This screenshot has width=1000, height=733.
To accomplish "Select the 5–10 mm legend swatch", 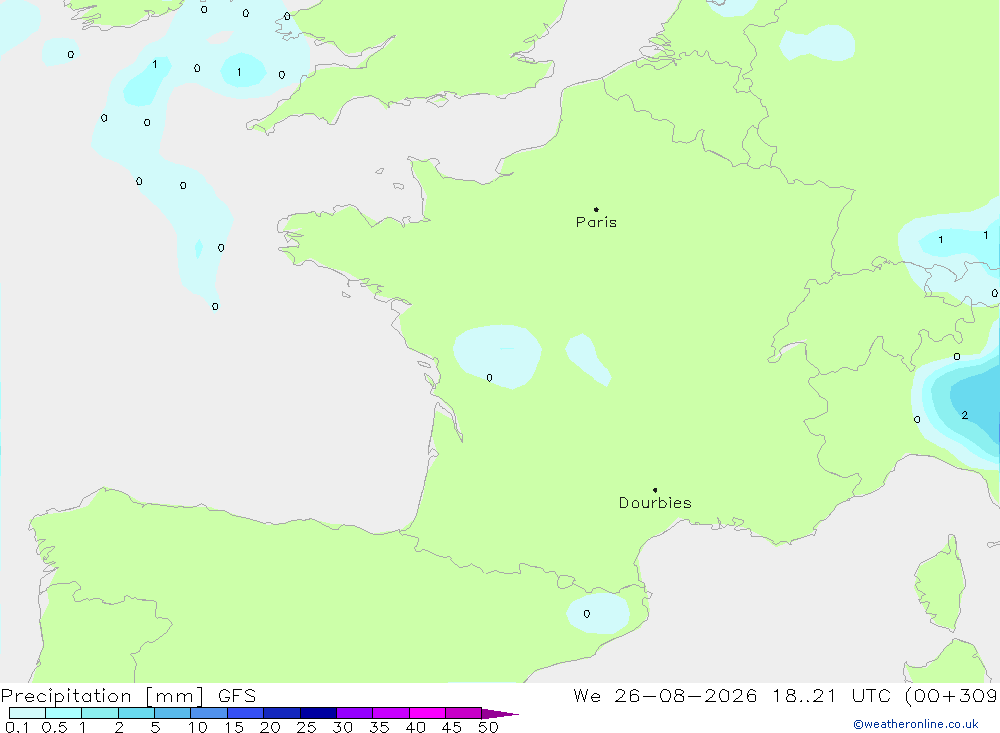I will 173,713.
